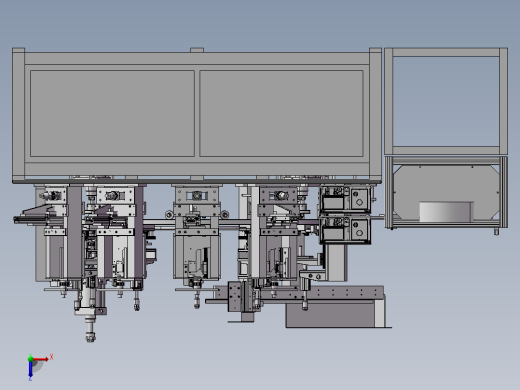Select the upper control box with round connectors
Image resolution: width=520 pixels, height=390 pixels.
click(345, 199)
